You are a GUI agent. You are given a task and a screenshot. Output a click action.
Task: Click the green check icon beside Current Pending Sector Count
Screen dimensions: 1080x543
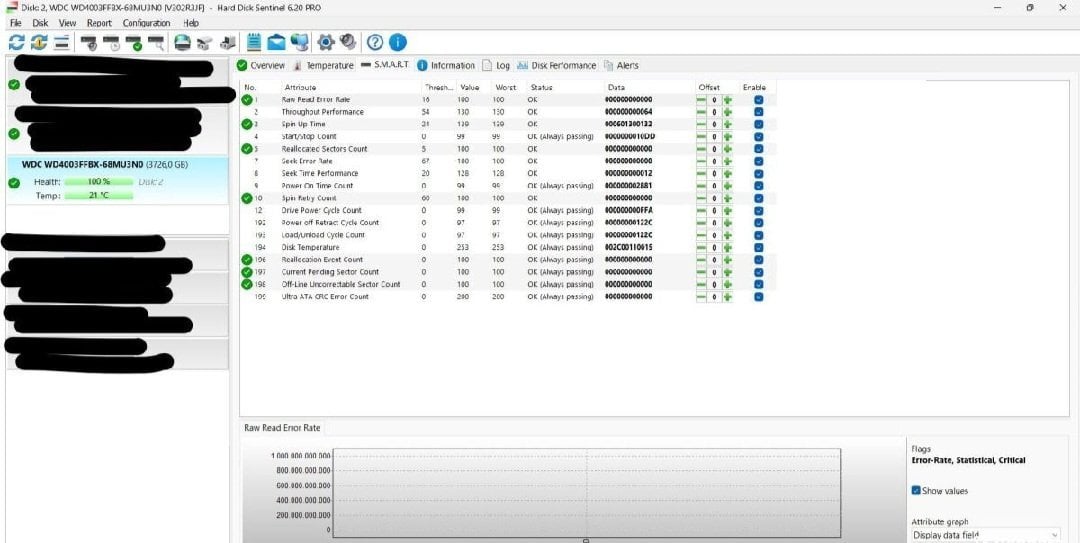pos(247,272)
